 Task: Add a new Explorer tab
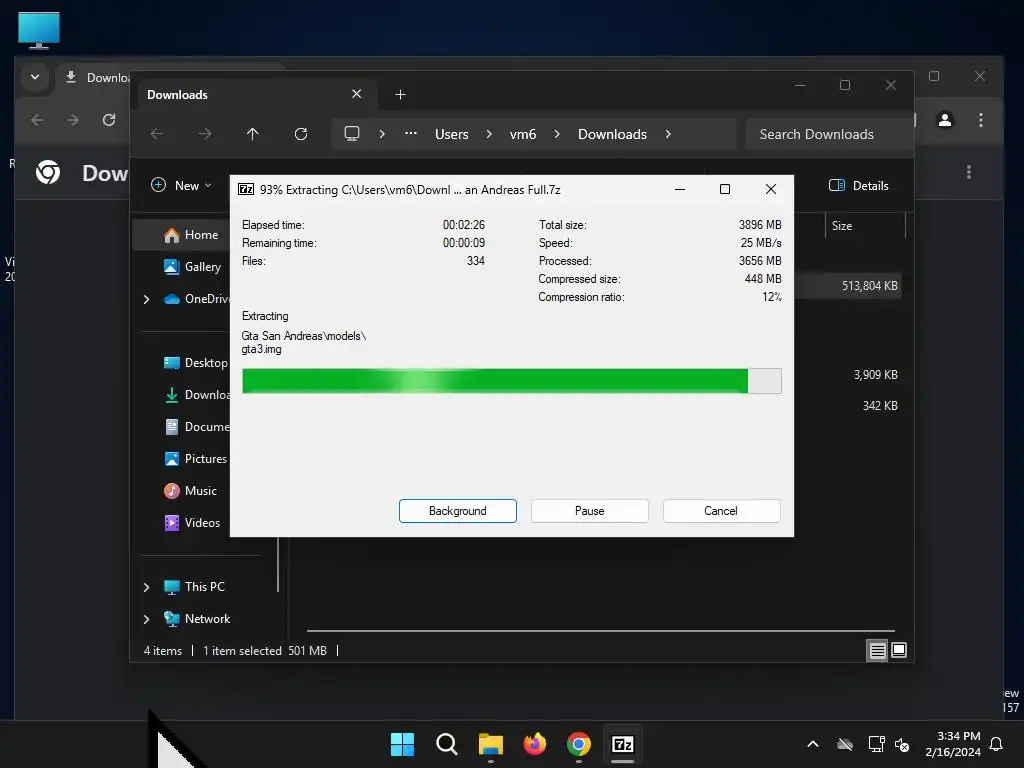pos(400,95)
